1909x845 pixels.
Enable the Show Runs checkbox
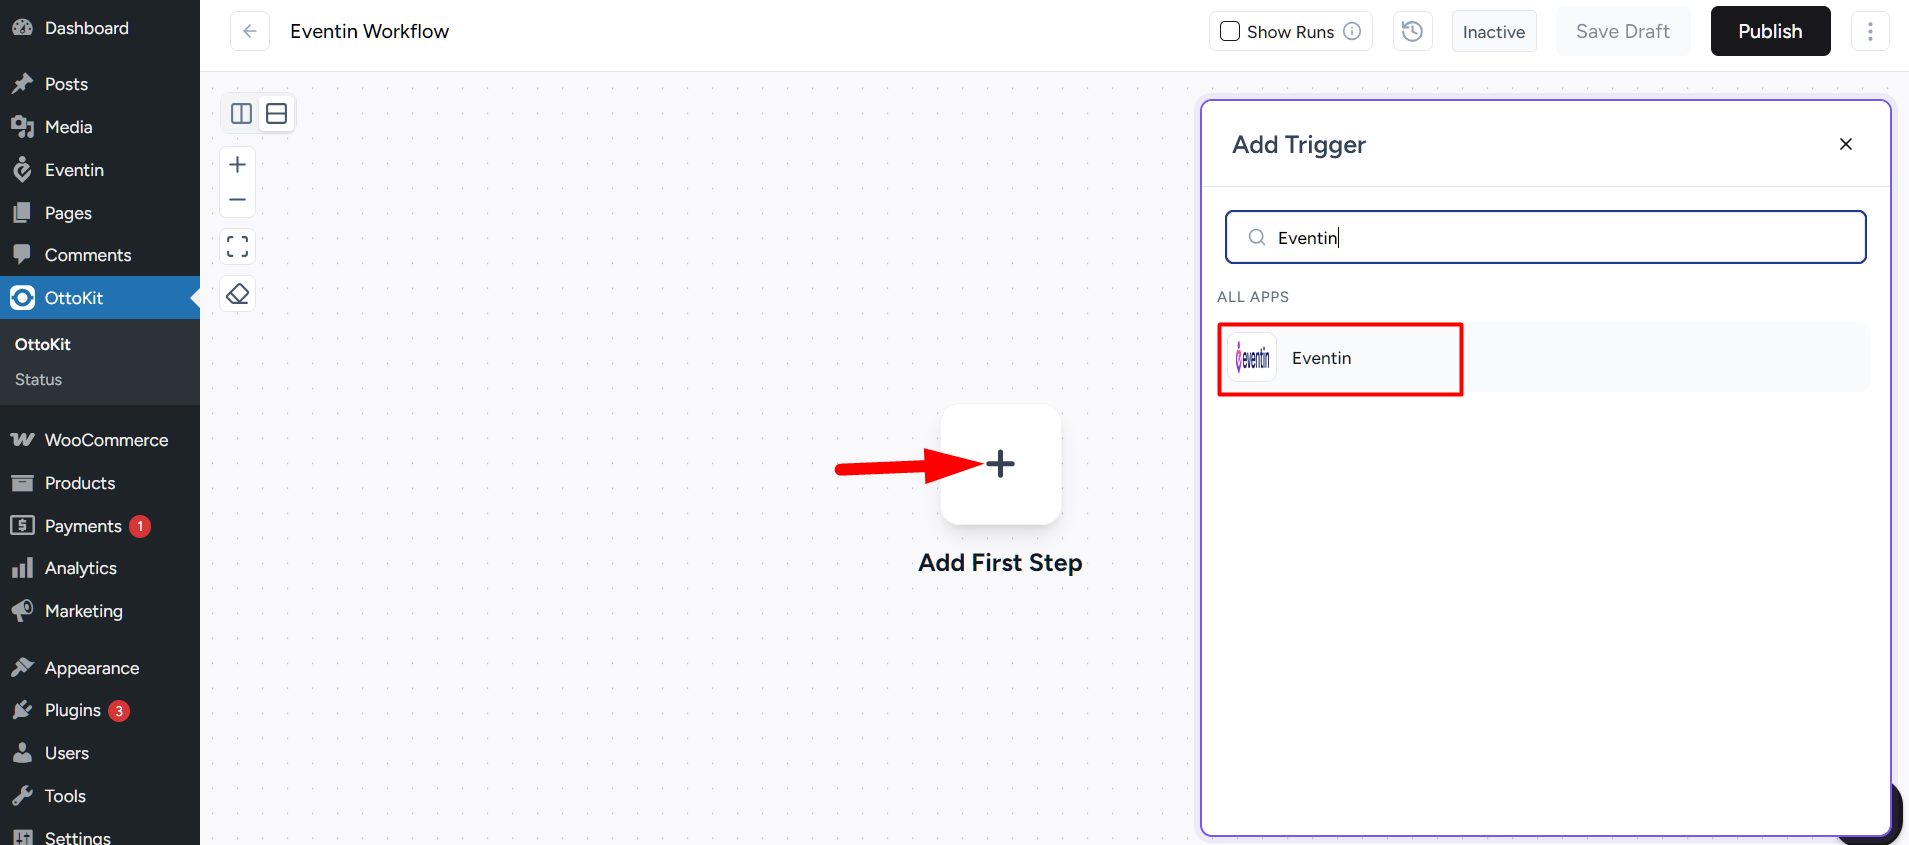1230,31
